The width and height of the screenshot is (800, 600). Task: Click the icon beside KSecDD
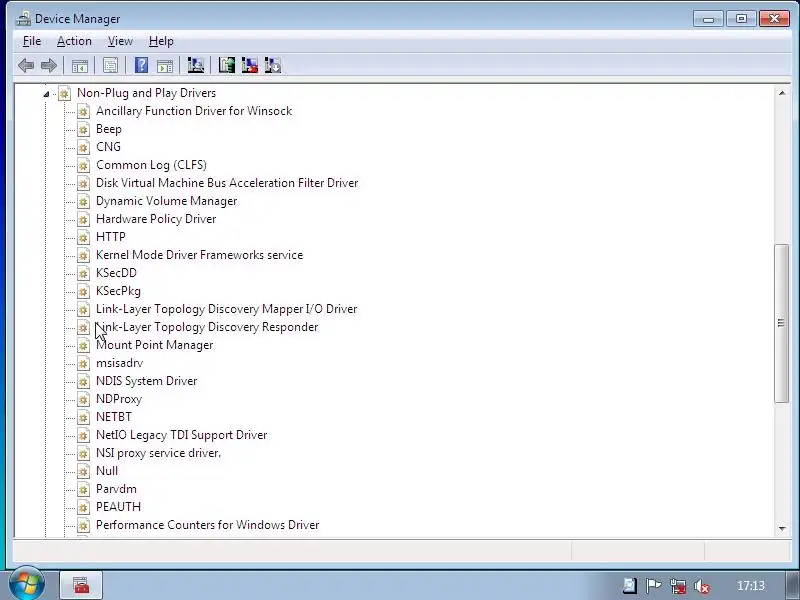(x=83, y=273)
